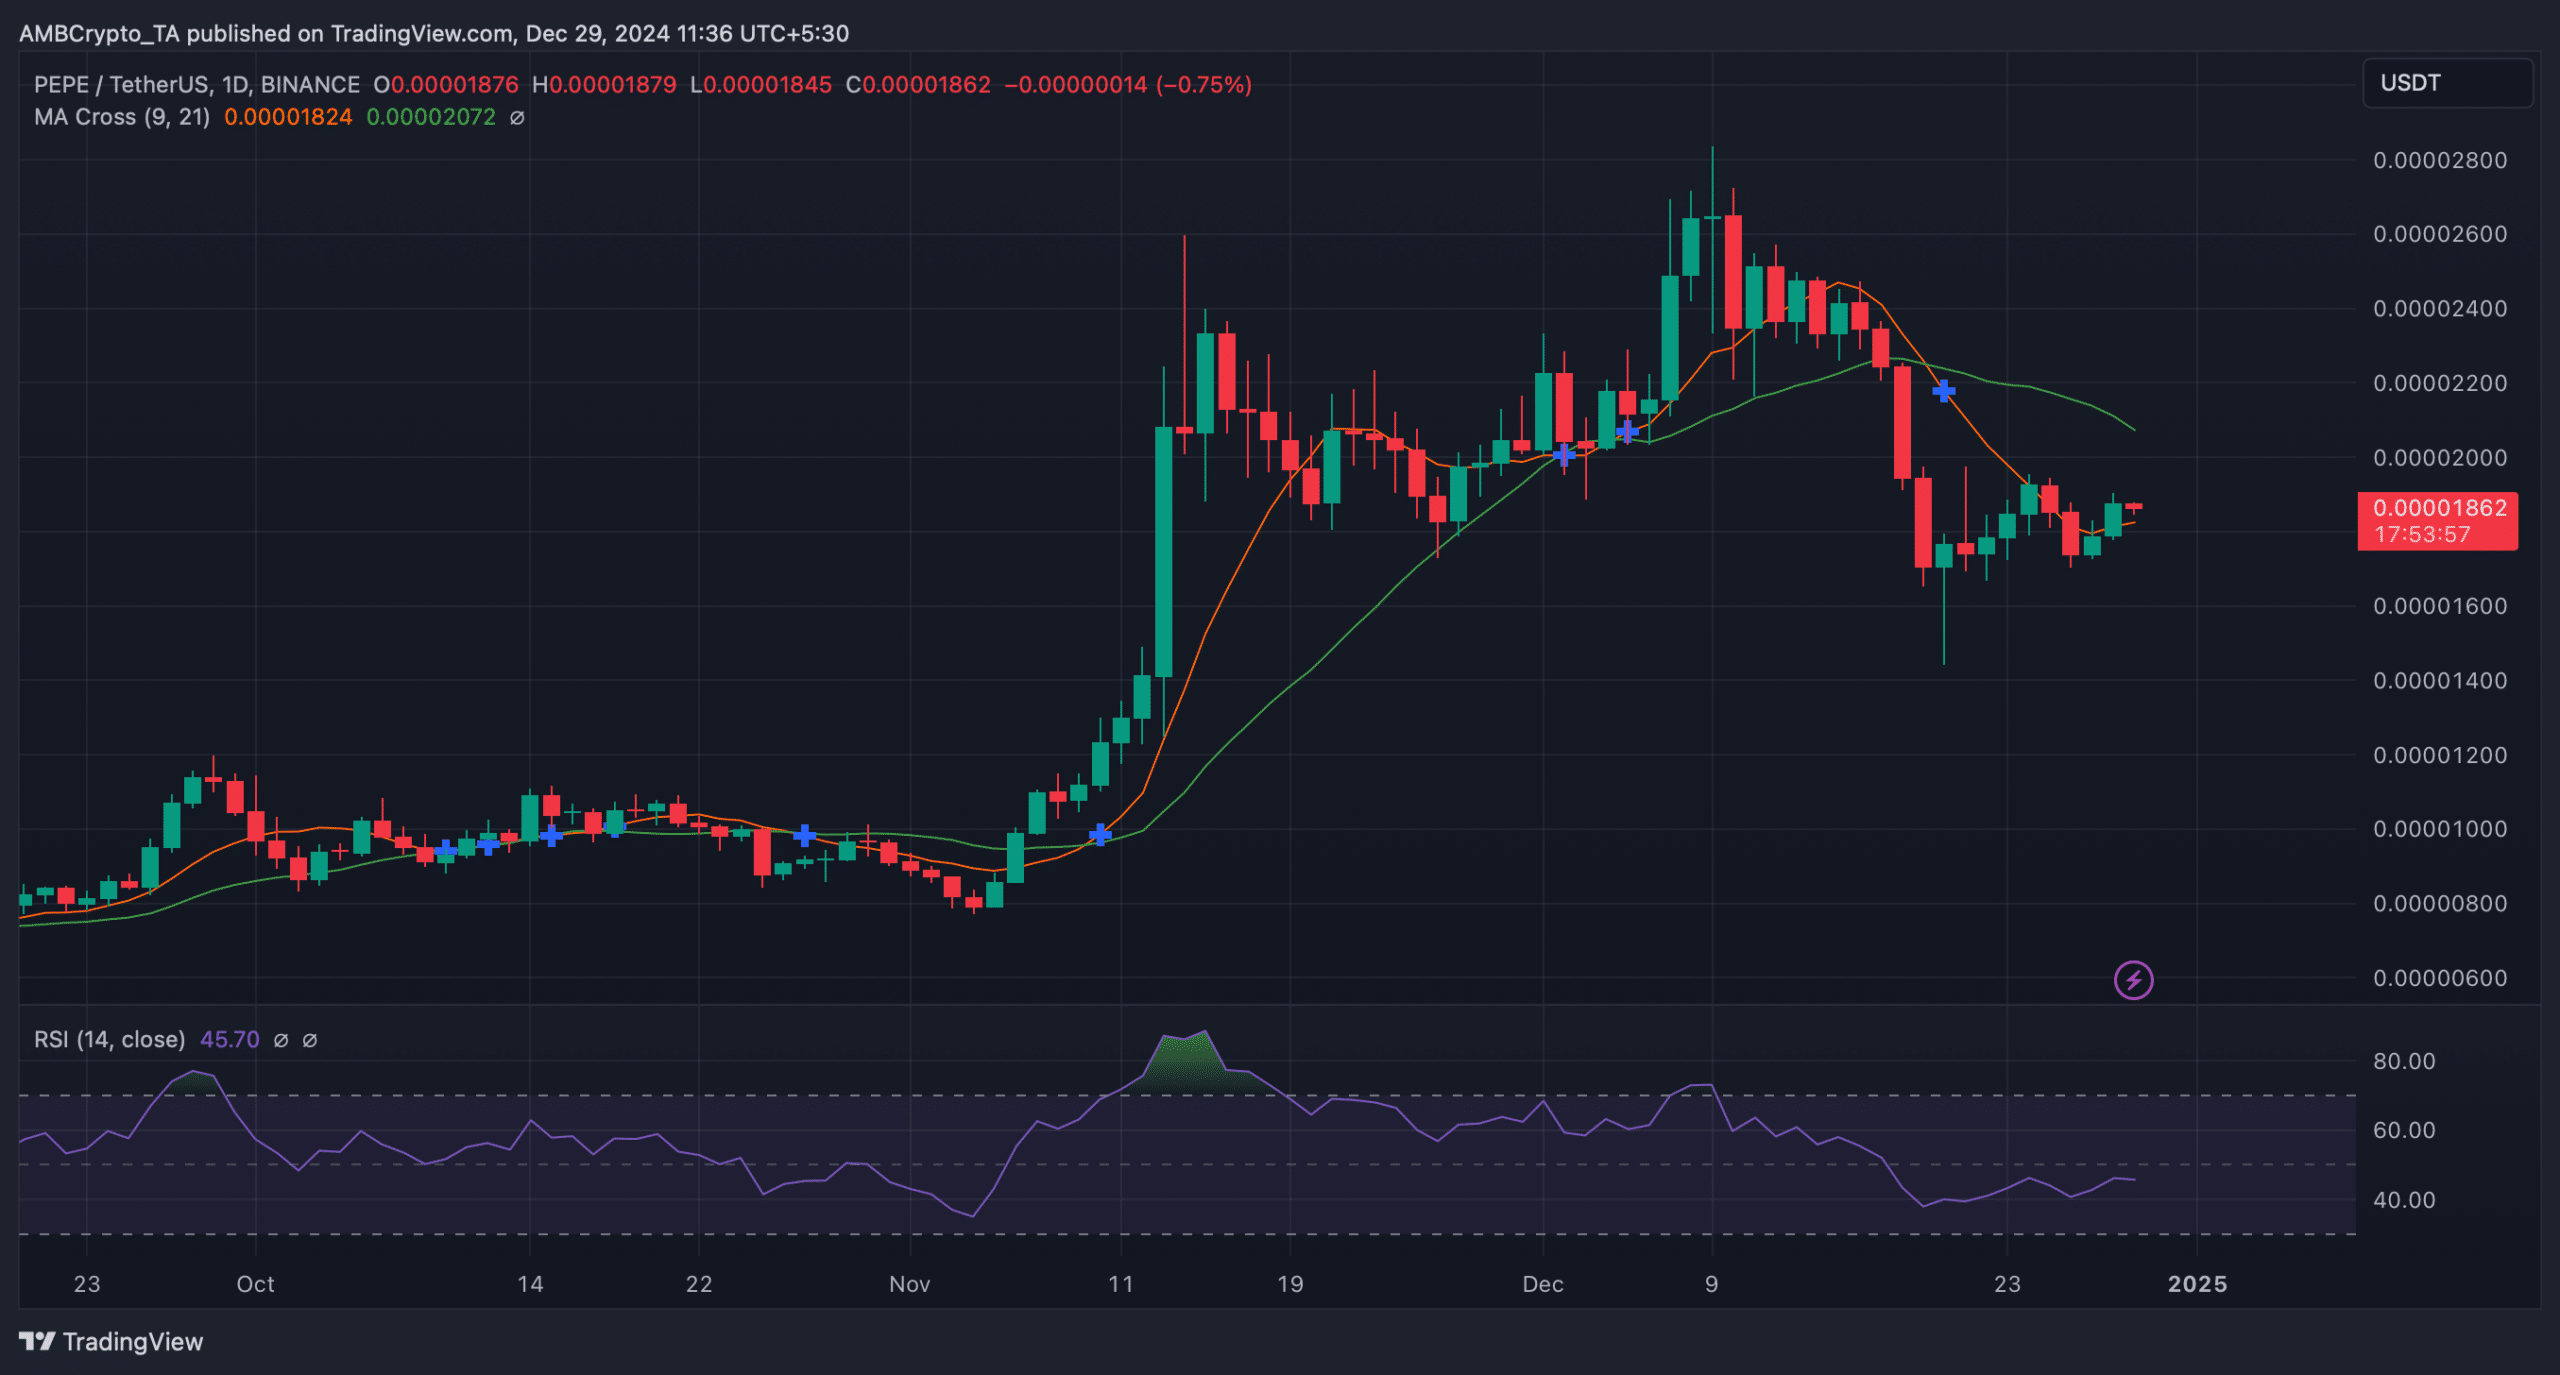Image resolution: width=2560 pixels, height=1375 pixels.
Task: Click the blue MA cross marker near Nov 11
Action: 1100,834
